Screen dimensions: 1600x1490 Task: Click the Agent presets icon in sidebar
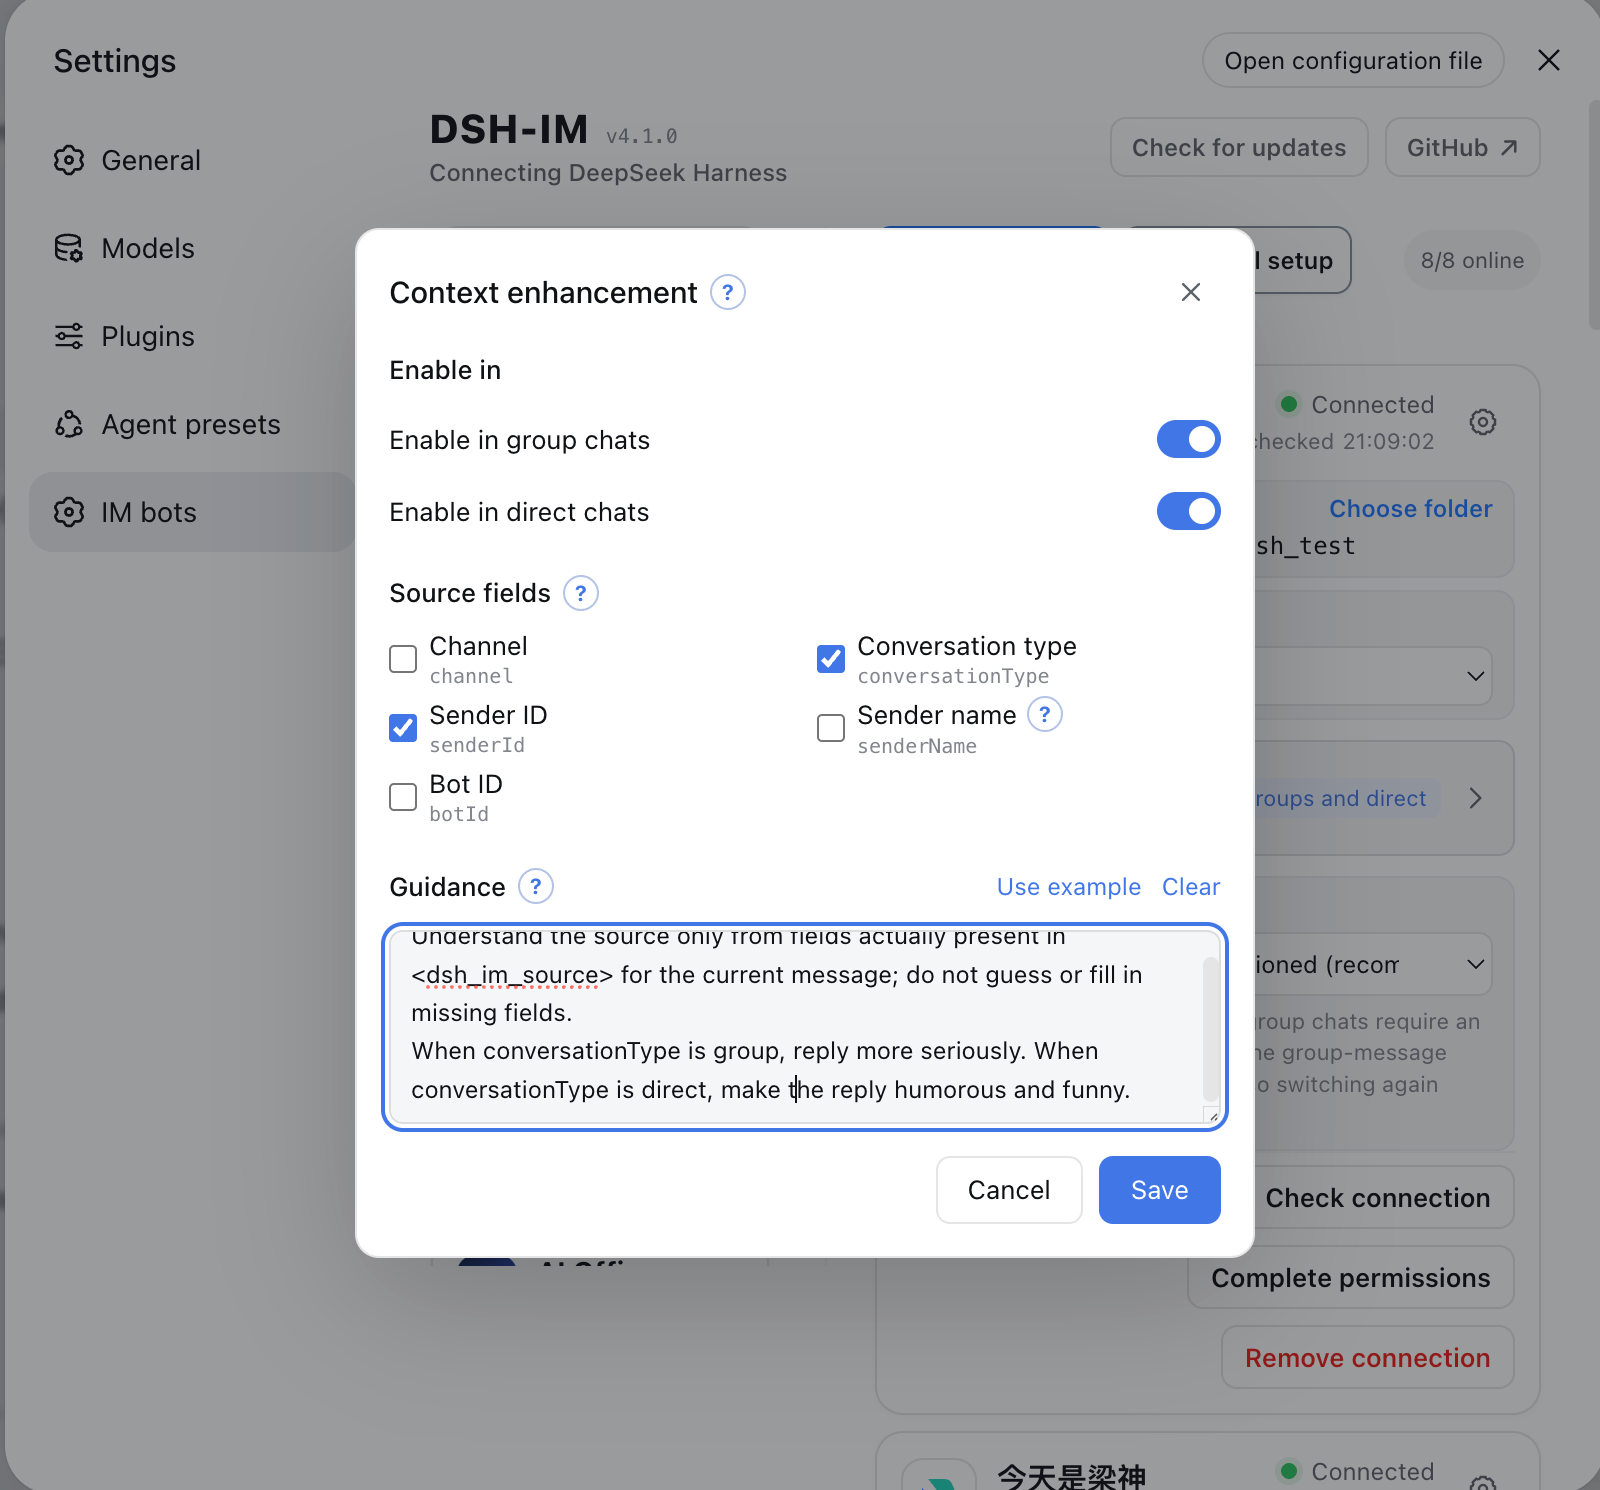tap(69, 424)
